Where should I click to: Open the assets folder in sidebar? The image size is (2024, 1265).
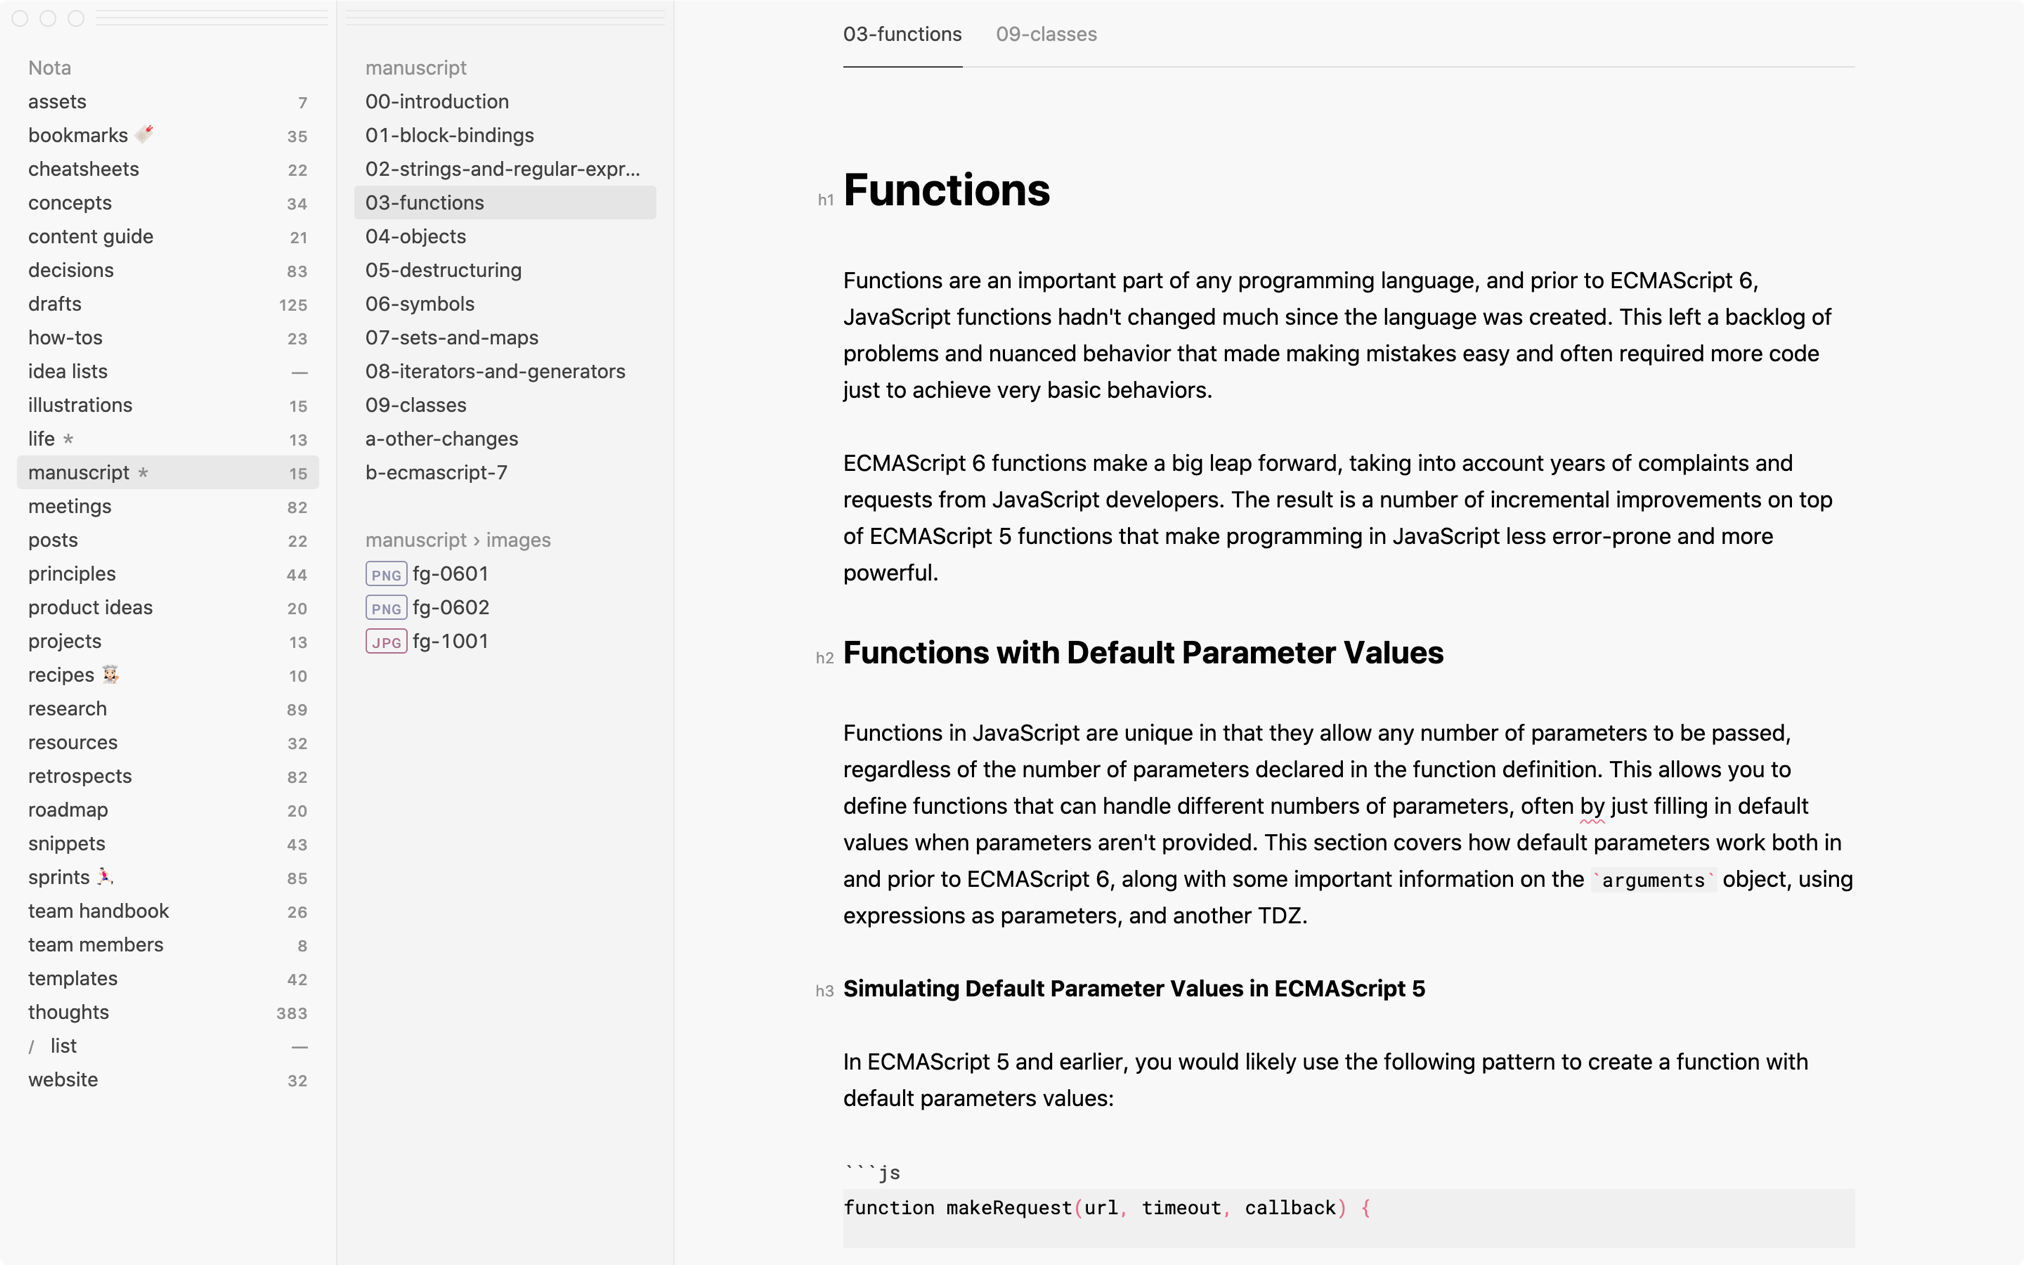point(168,102)
